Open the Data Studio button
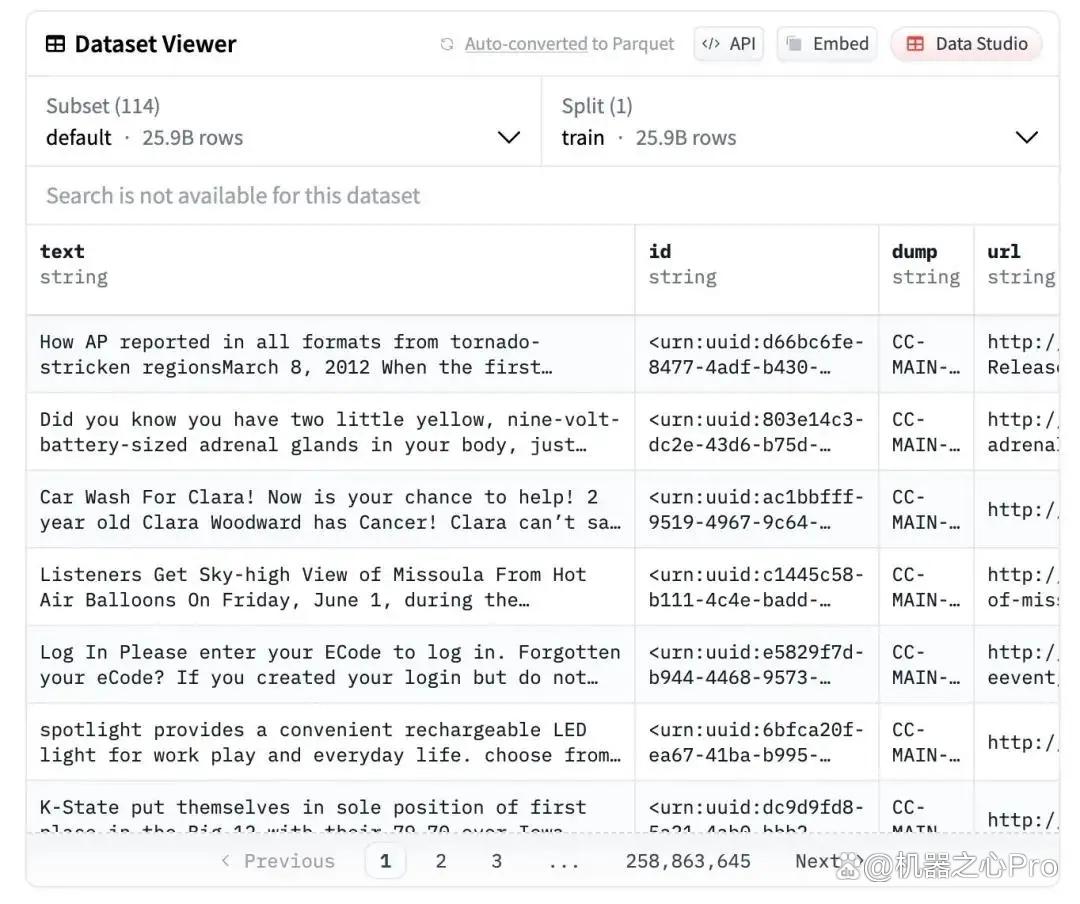Image resolution: width=1080 pixels, height=904 pixels. (x=966, y=44)
